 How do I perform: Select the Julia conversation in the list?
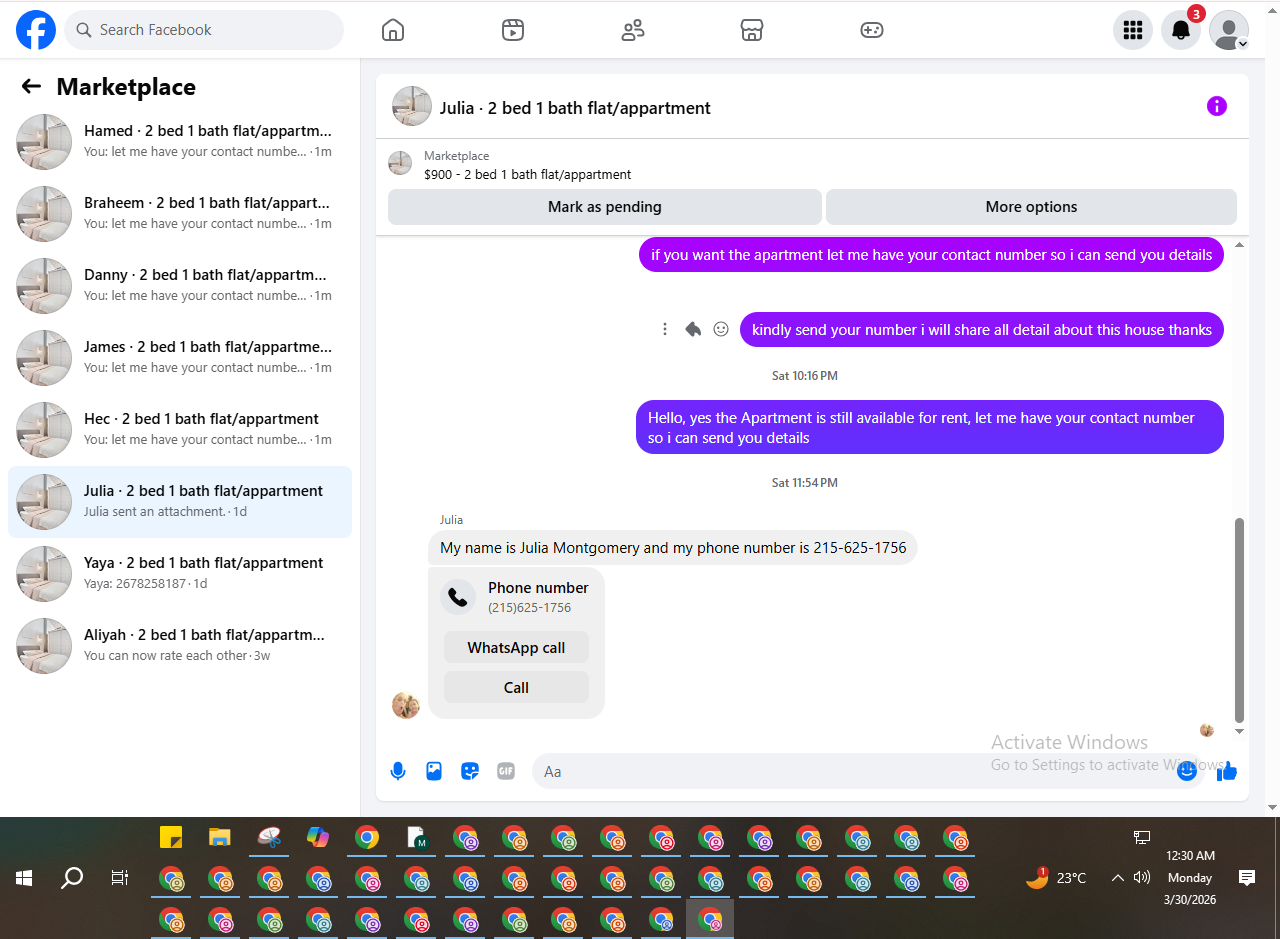[x=180, y=502]
